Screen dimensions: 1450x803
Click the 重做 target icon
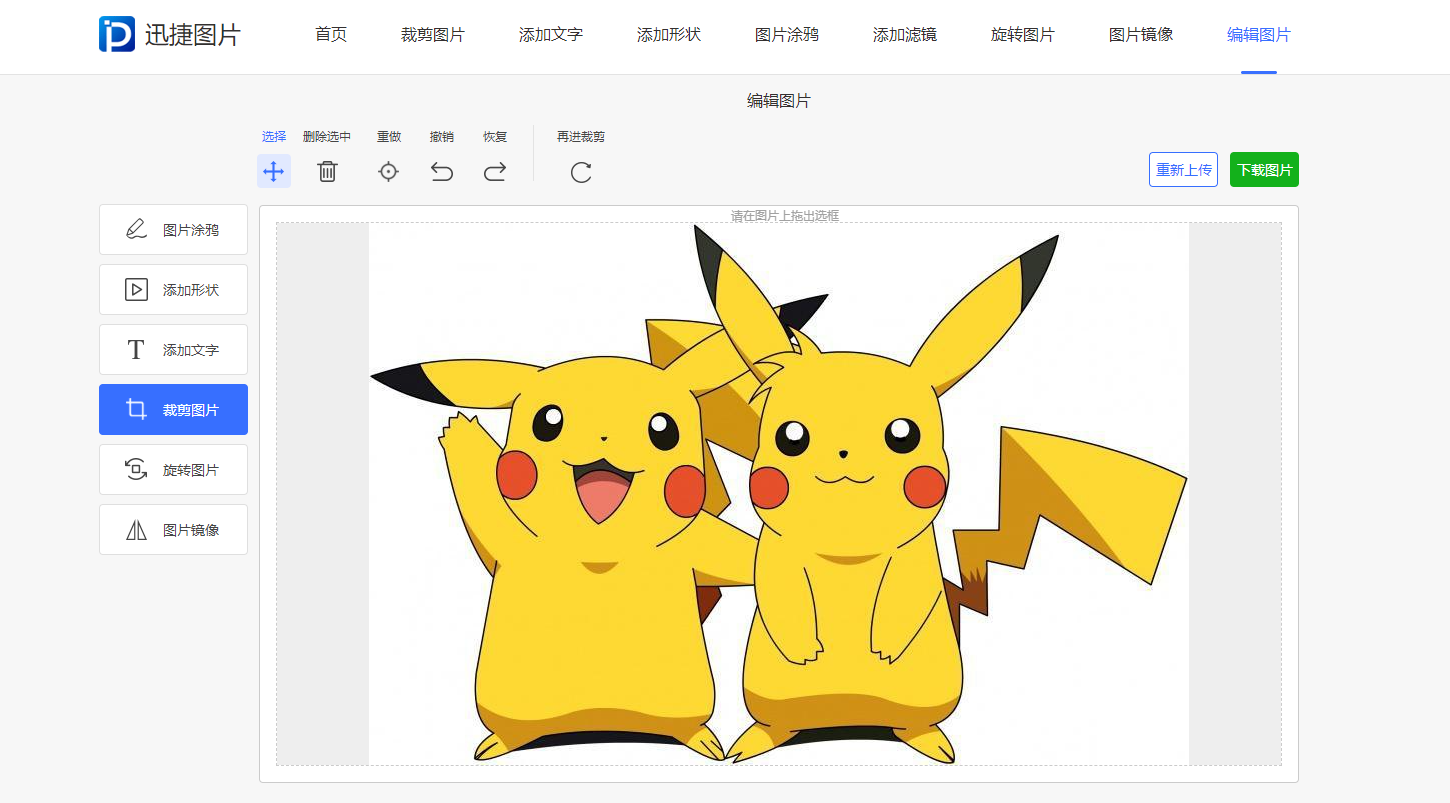(x=388, y=171)
